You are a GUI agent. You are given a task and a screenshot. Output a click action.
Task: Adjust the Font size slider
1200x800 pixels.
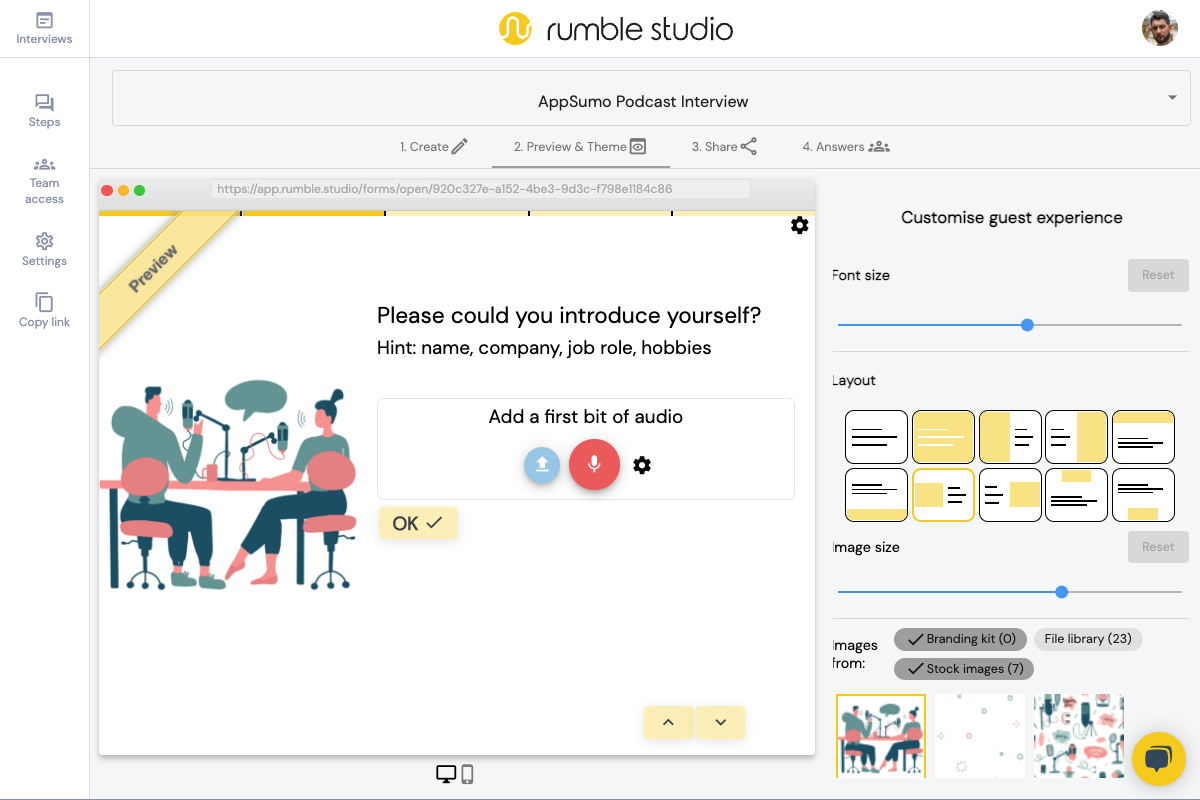(1027, 324)
